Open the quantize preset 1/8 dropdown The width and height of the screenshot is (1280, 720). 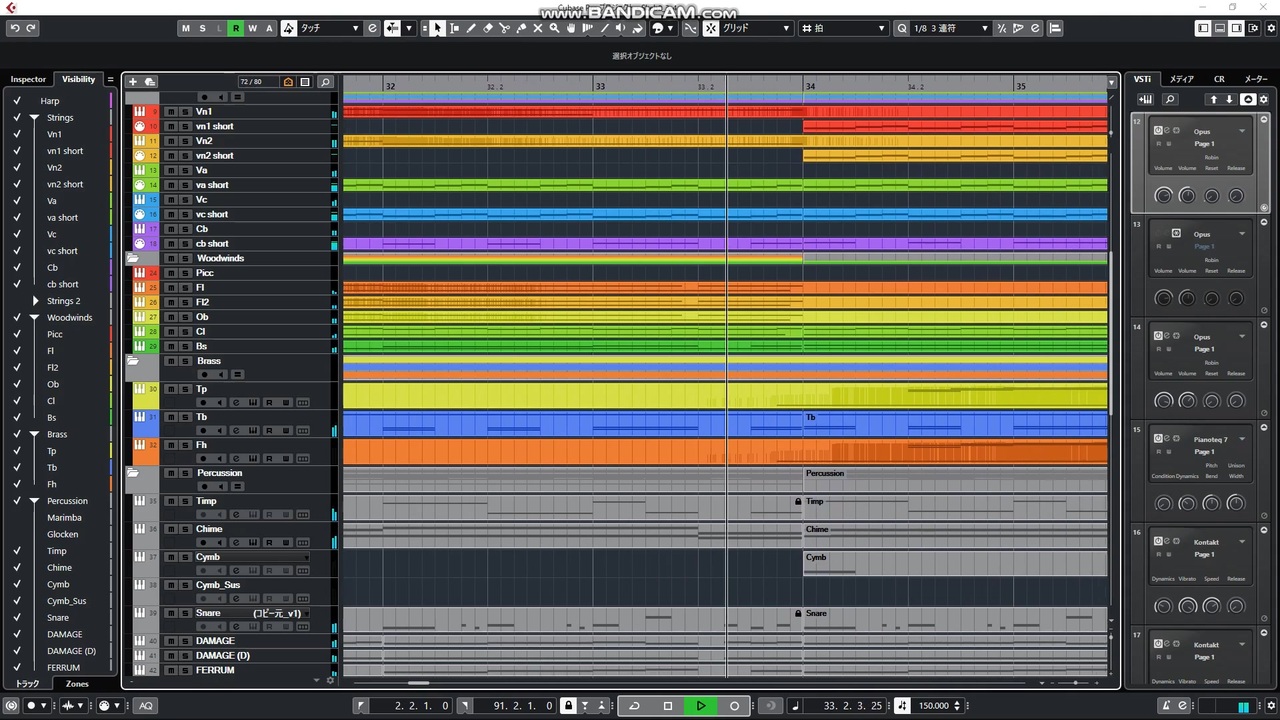coord(948,28)
